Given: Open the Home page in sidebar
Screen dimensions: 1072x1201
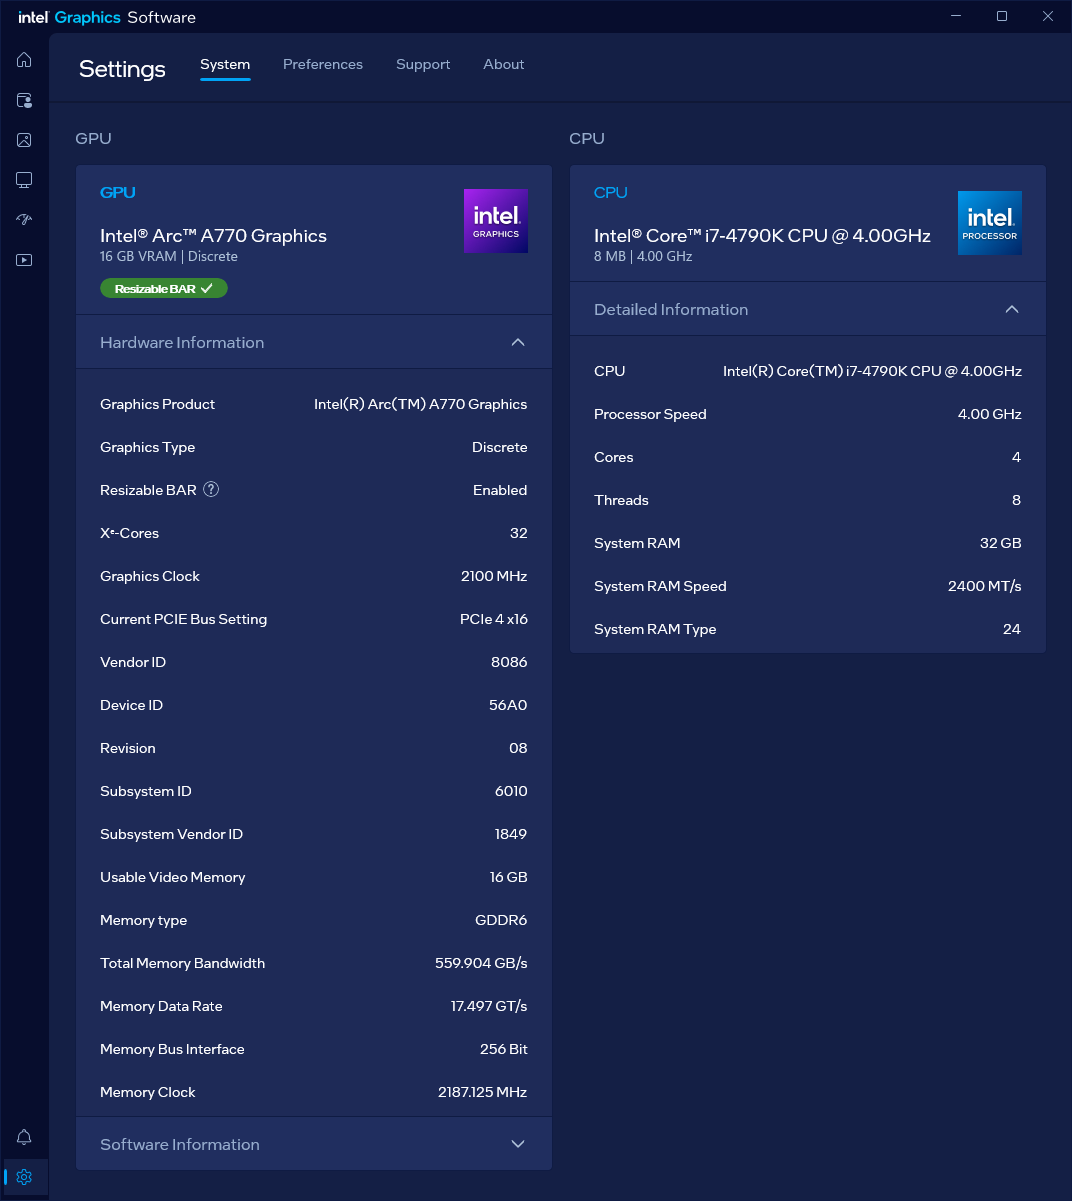Looking at the screenshot, I should [24, 60].
